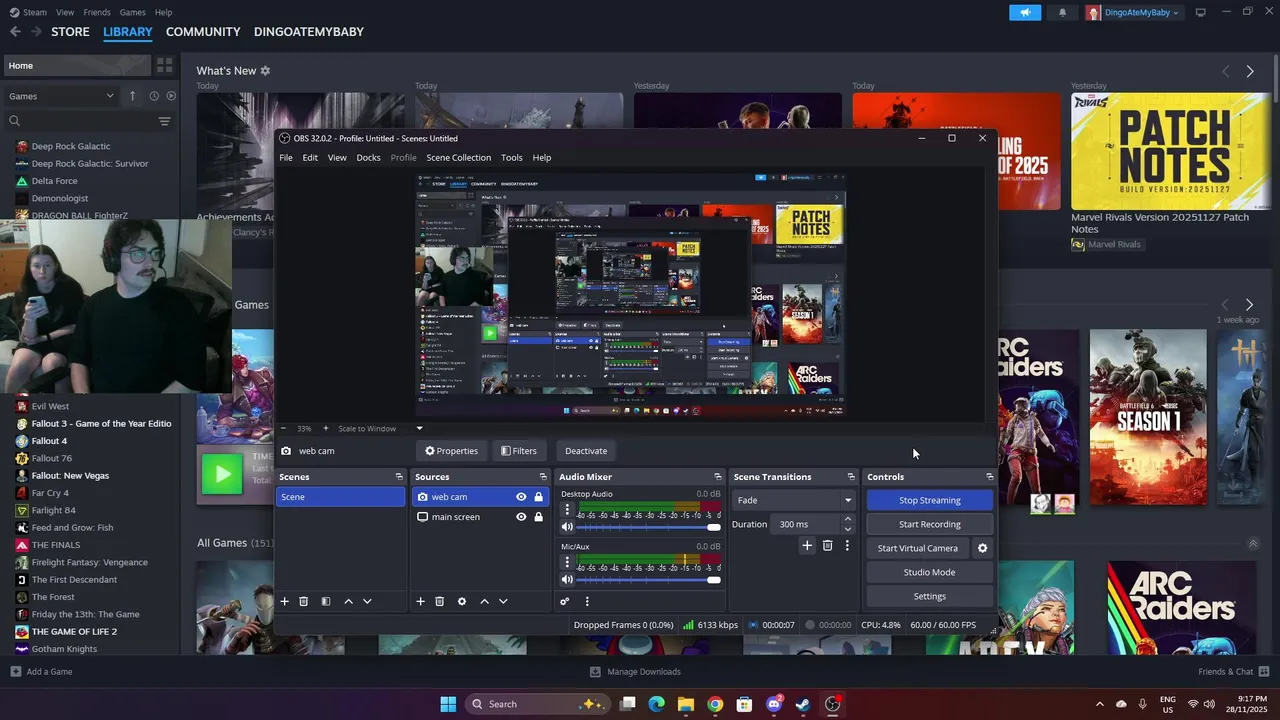Move scene down in Scenes dock
Screen dimensions: 1280x720
(x=367, y=601)
